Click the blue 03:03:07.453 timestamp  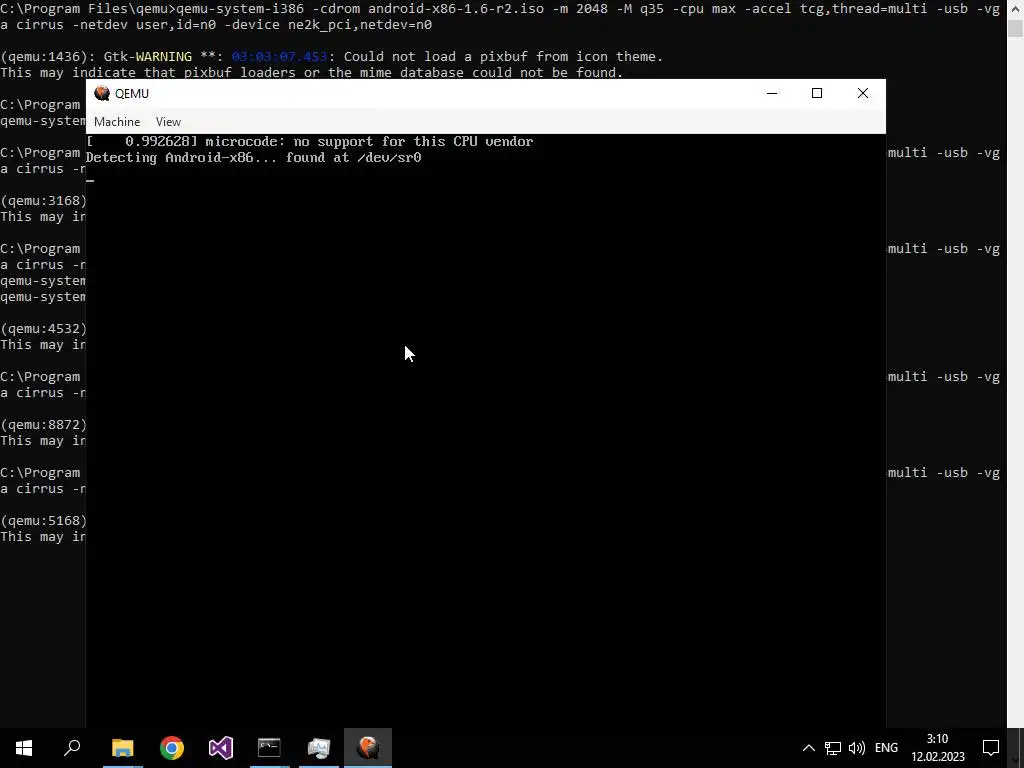[x=280, y=57]
